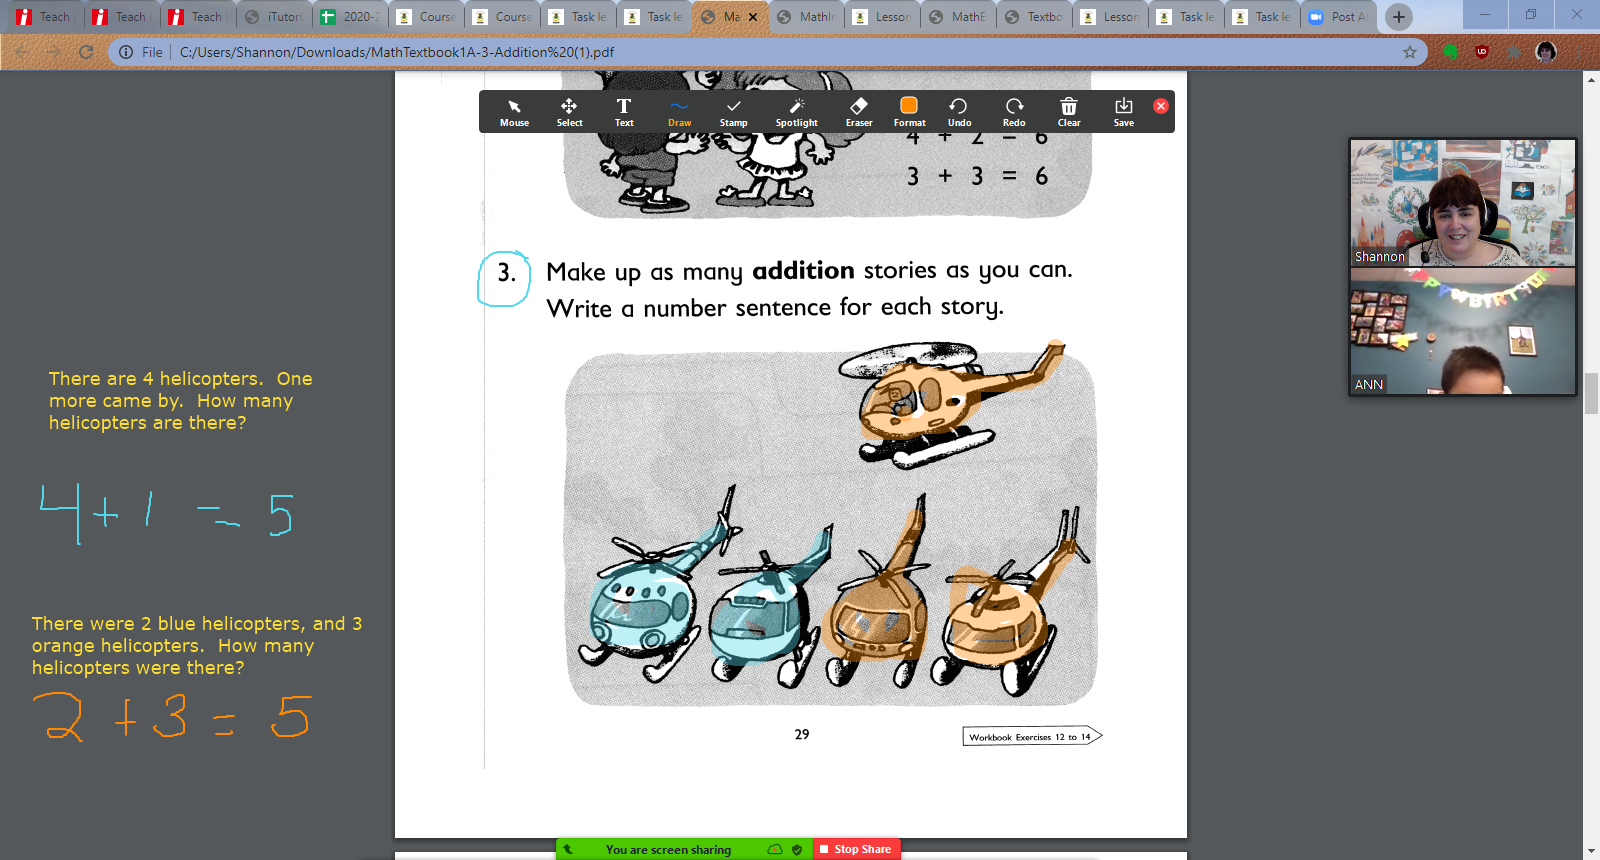Bookmark this page with the star icon
The width and height of the screenshot is (1600, 860).
coord(1410,52)
